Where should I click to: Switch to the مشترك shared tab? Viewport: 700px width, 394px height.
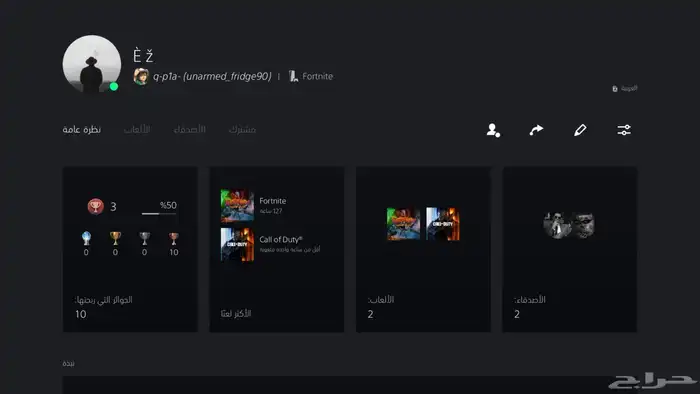coord(242,129)
